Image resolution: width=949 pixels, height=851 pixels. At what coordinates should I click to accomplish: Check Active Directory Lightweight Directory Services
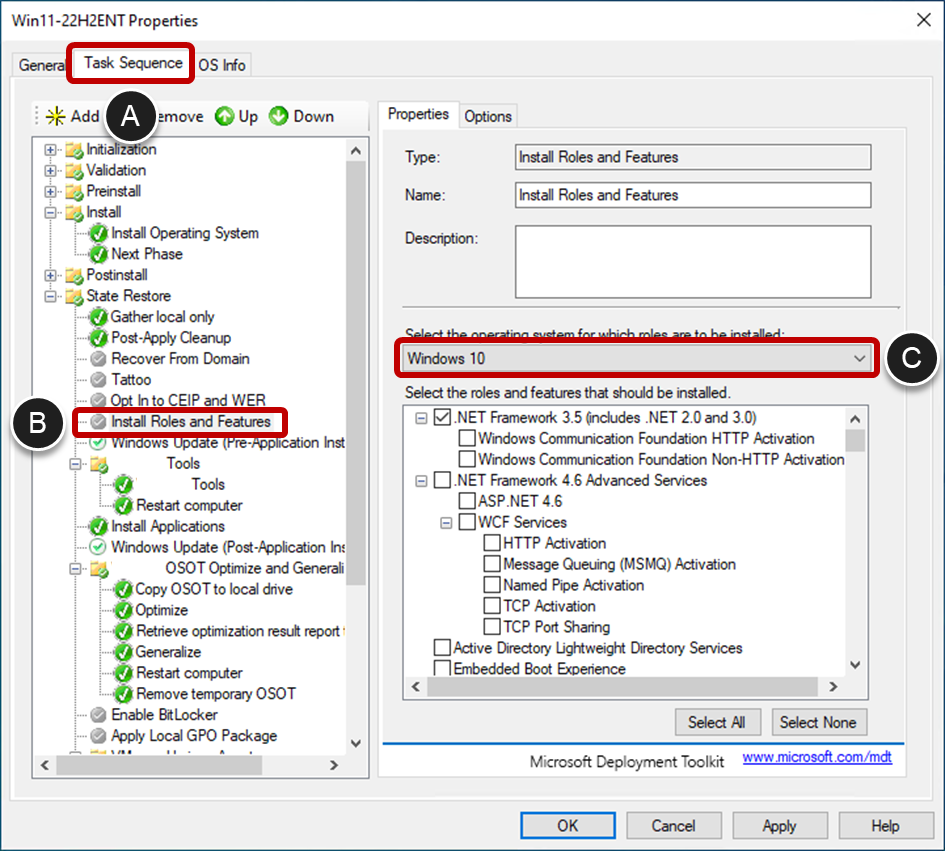(441, 648)
